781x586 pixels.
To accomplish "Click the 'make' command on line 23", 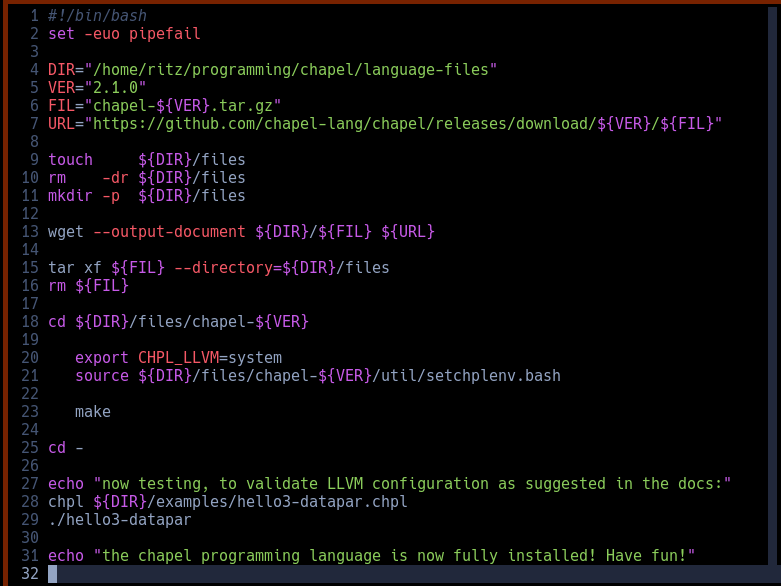I will coord(93,411).
